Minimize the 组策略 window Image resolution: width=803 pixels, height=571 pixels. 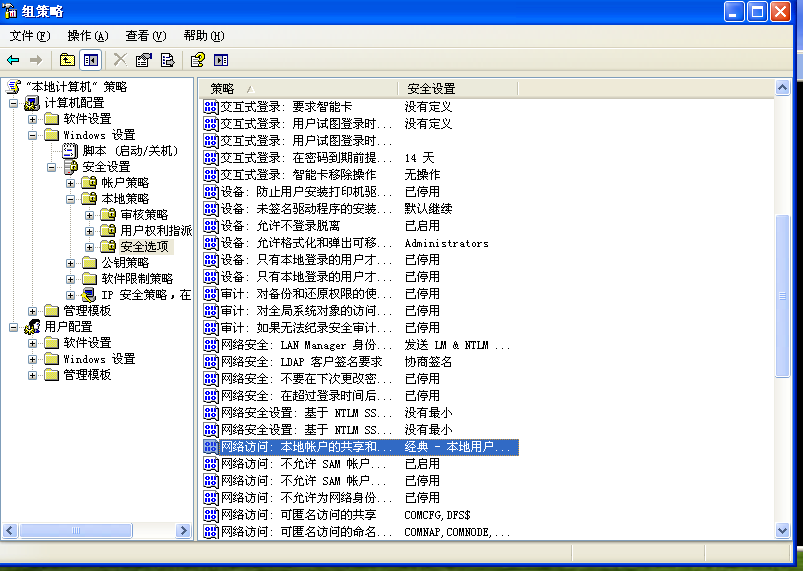[734, 11]
